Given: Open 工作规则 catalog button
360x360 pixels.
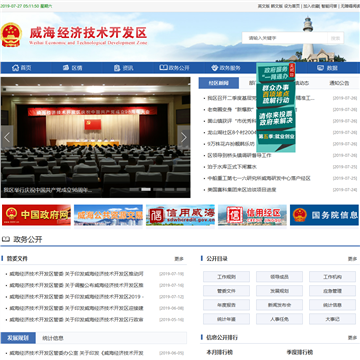Looking at the screenshot, I should click(x=226, y=277).
